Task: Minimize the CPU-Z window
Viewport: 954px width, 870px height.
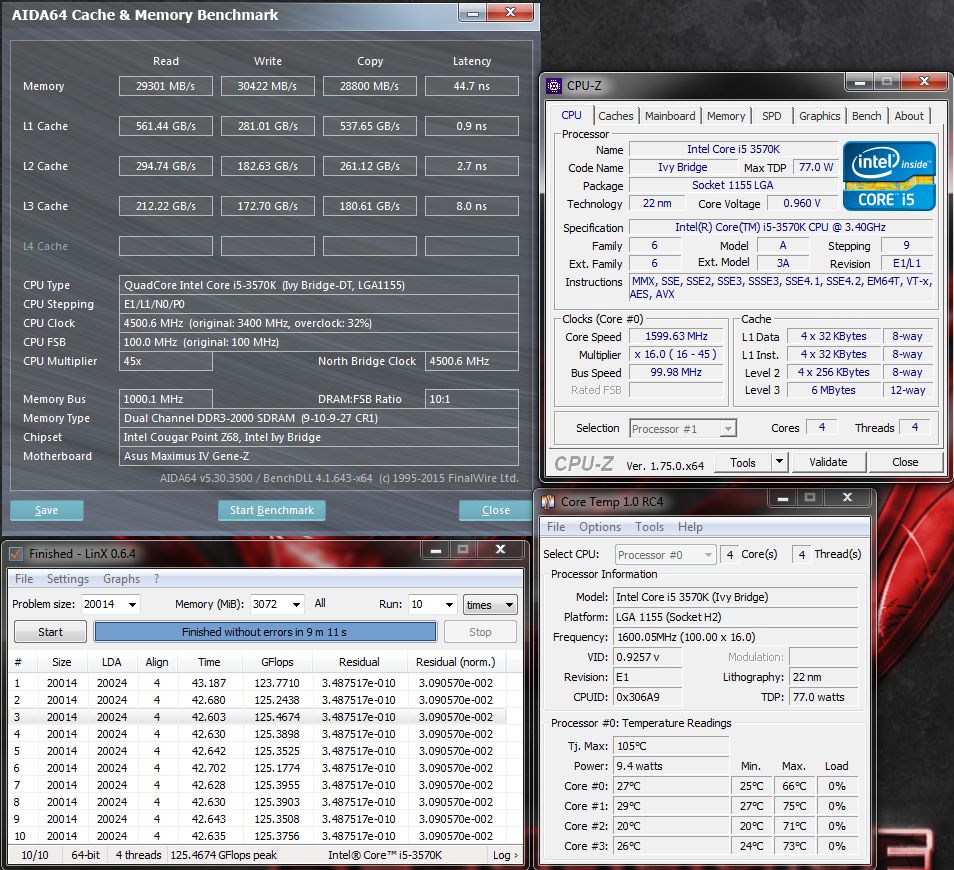Action: (860, 82)
